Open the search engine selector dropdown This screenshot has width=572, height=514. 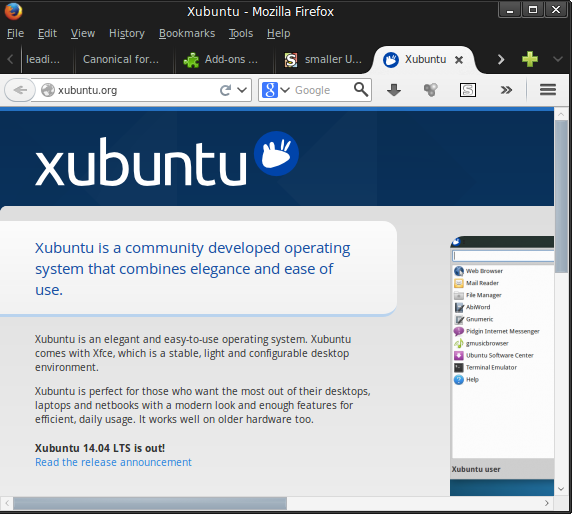(285, 90)
